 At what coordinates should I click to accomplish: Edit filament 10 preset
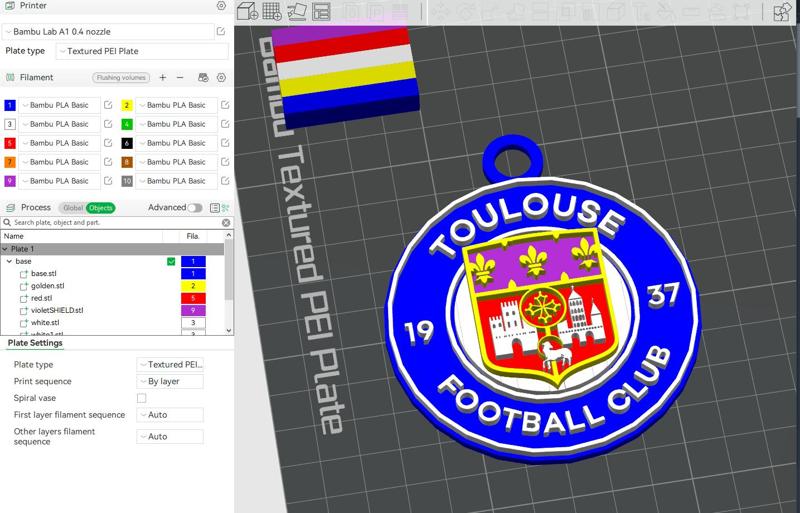225,181
